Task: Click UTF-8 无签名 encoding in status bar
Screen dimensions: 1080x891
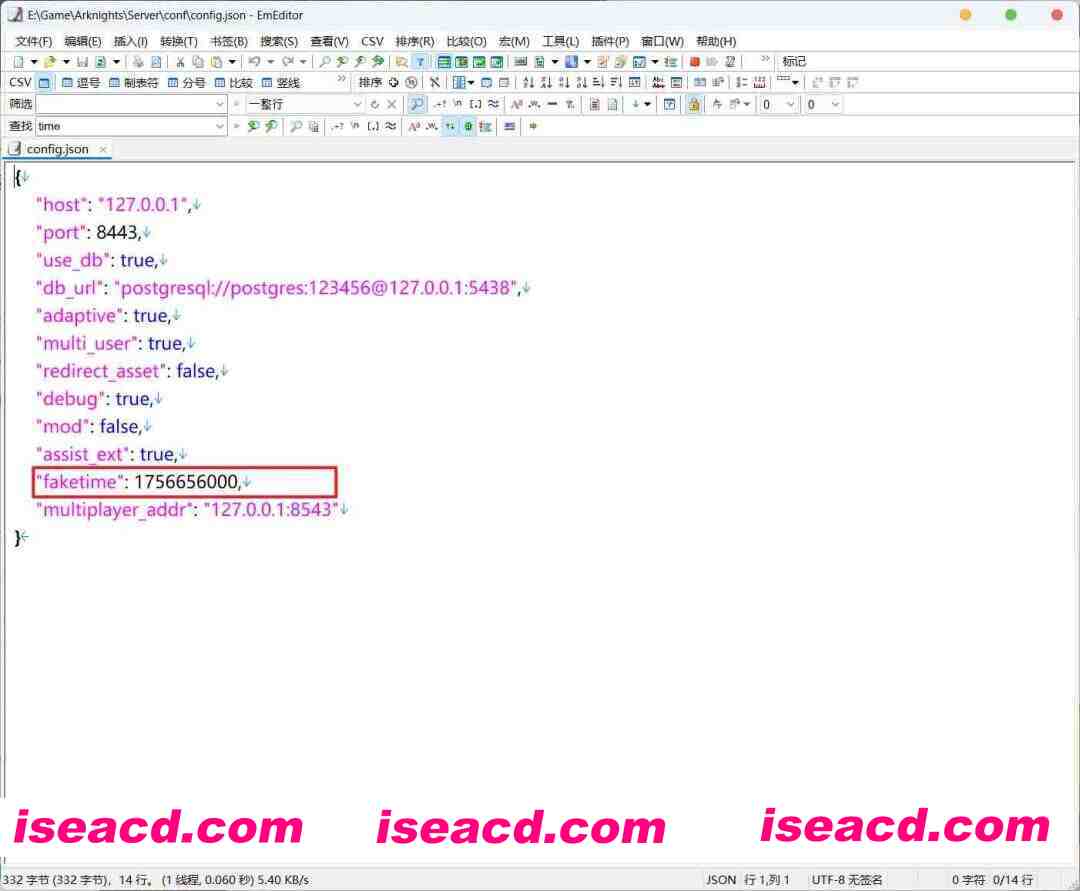Action: pyautogui.click(x=847, y=880)
